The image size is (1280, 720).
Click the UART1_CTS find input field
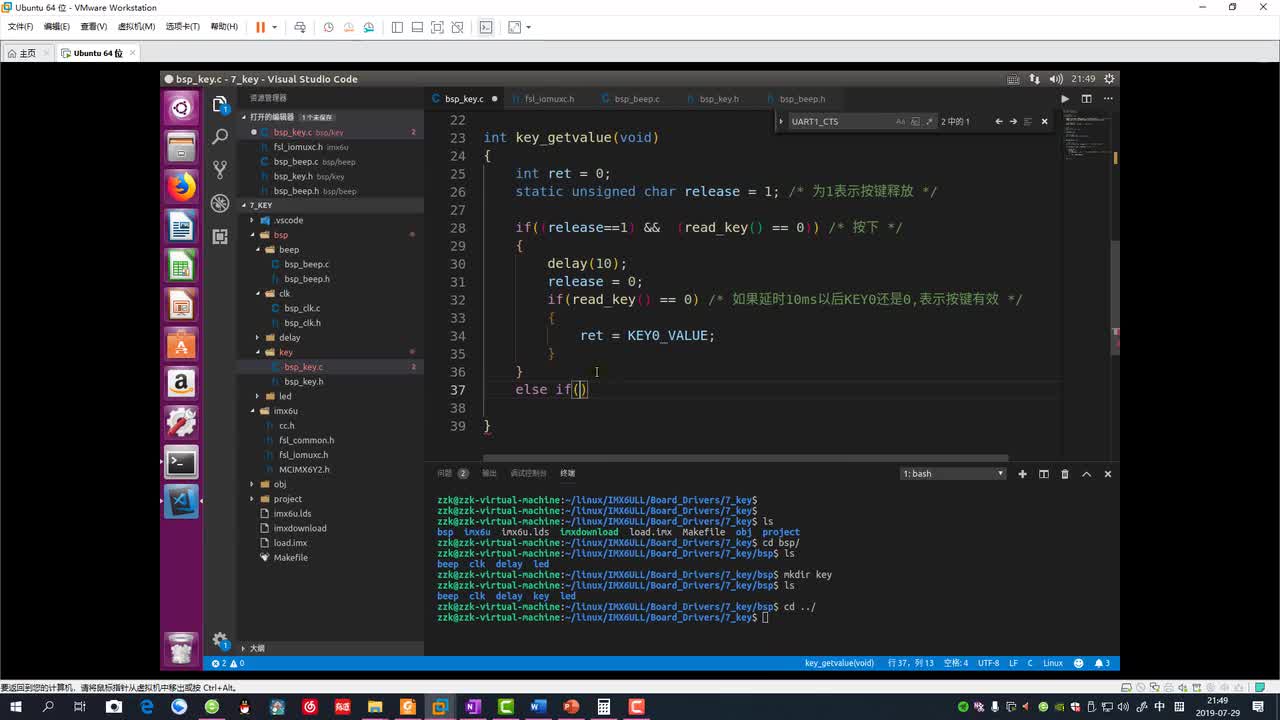840,121
